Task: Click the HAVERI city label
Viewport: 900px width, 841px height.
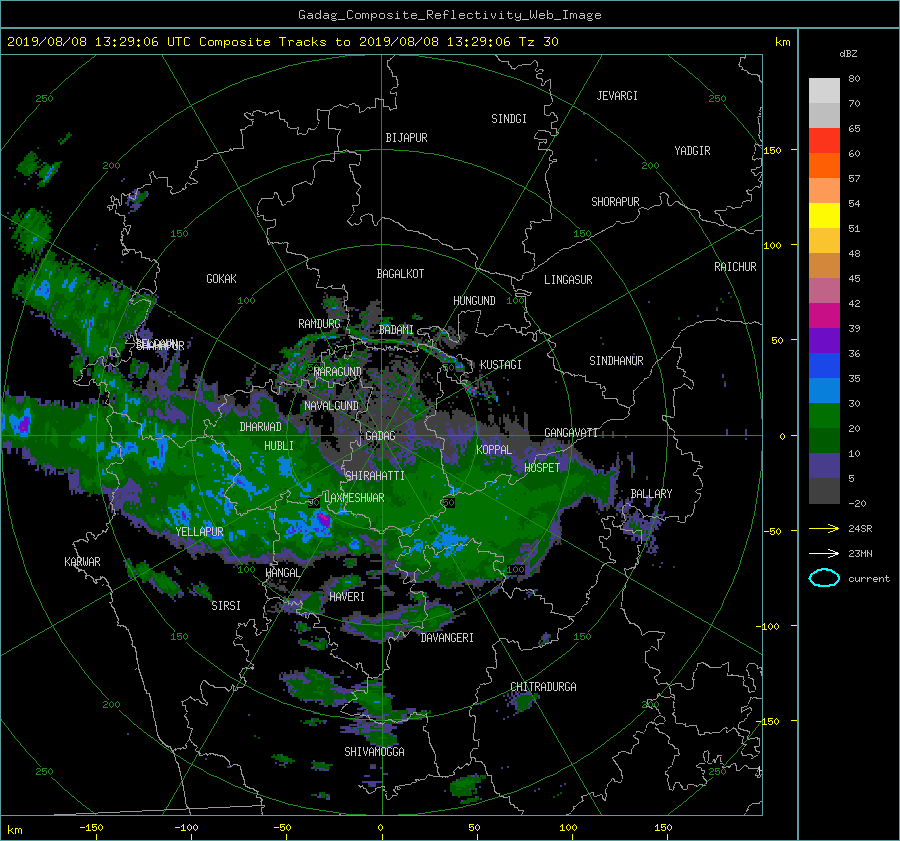Action: (x=347, y=597)
